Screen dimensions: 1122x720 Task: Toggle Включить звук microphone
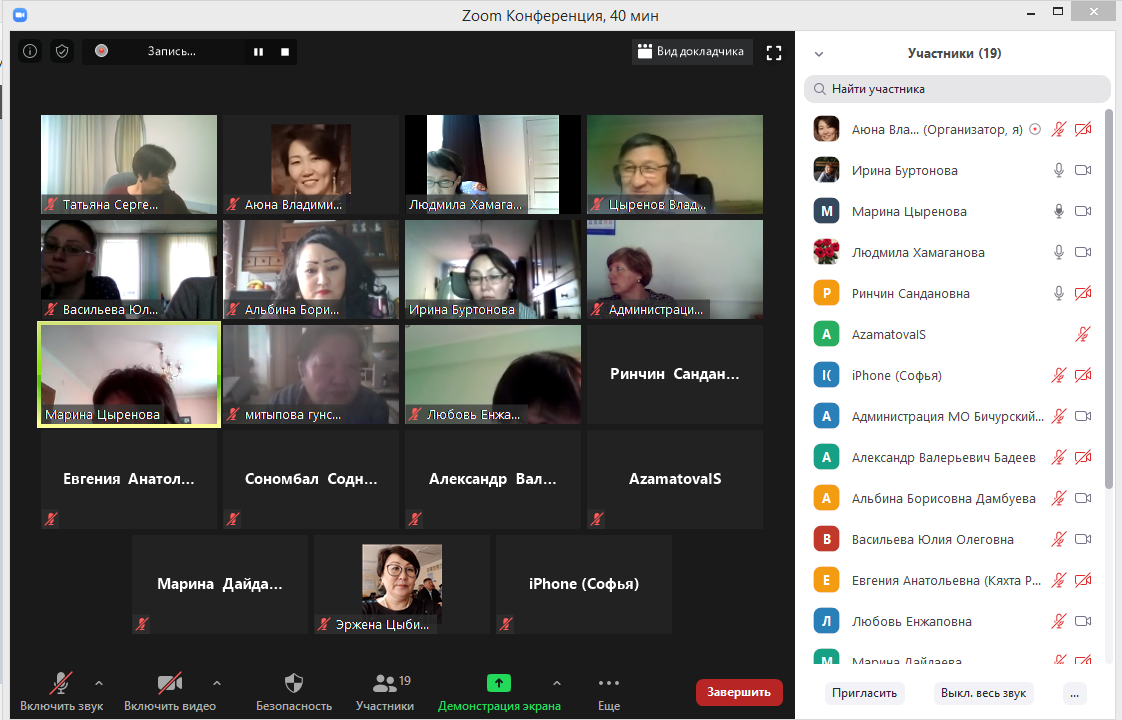click(61, 684)
